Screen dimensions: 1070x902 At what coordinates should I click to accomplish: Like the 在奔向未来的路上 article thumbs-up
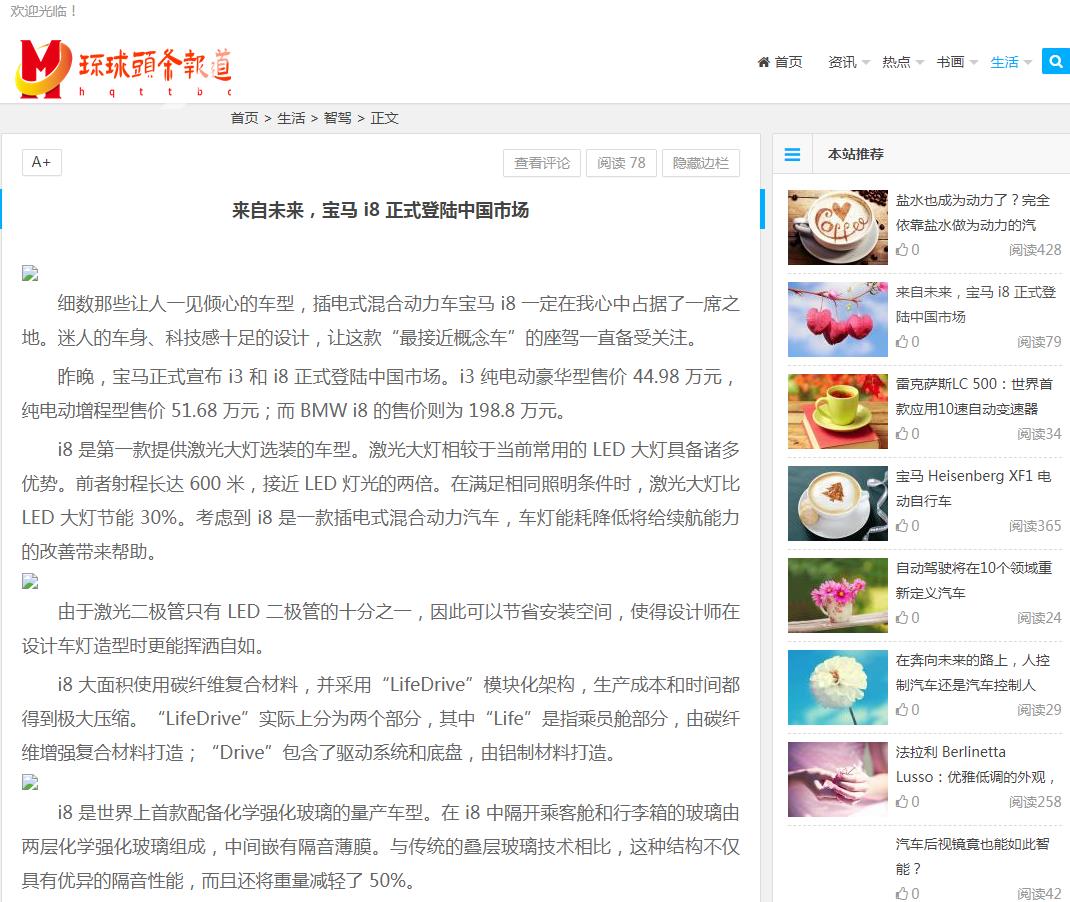[x=902, y=710]
